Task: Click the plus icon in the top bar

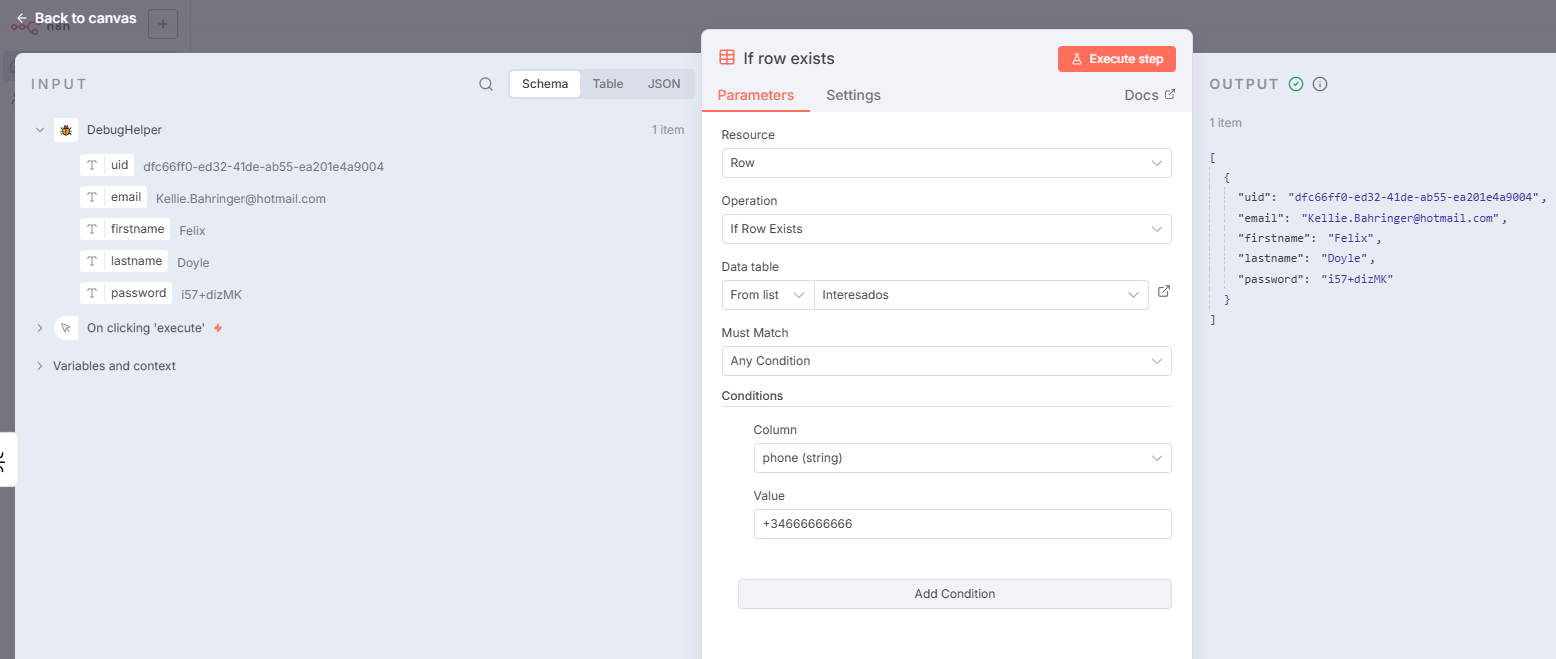Action: (x=163, y=23)
